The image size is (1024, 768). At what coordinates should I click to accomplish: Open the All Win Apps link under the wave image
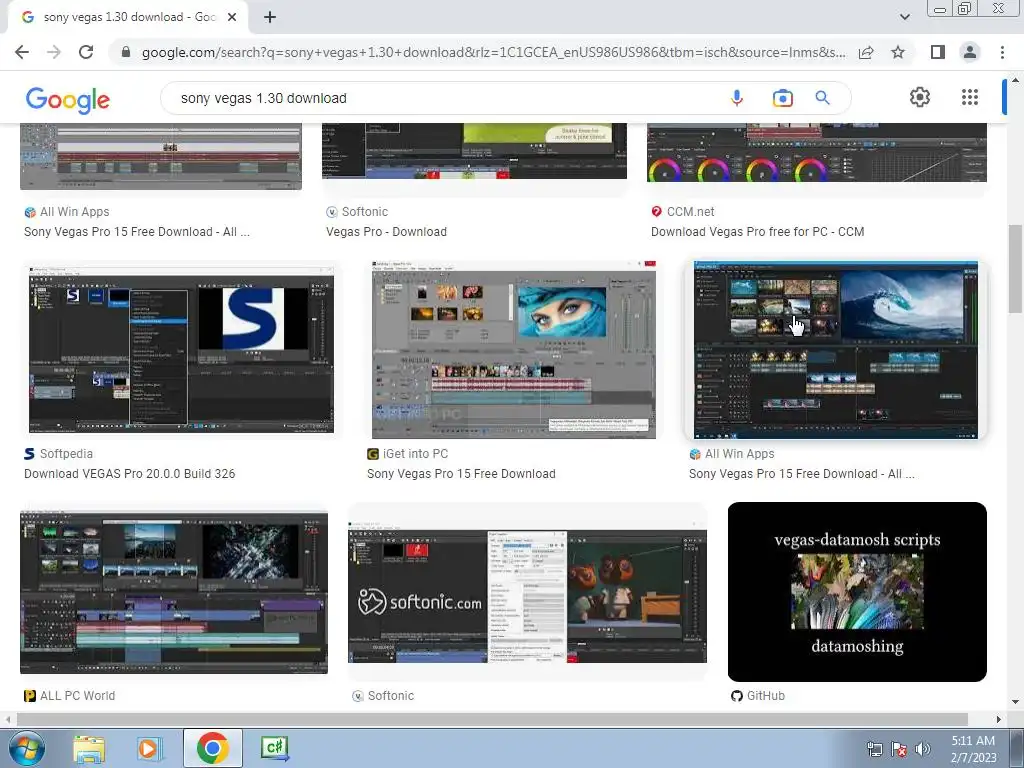click(801, 474)
